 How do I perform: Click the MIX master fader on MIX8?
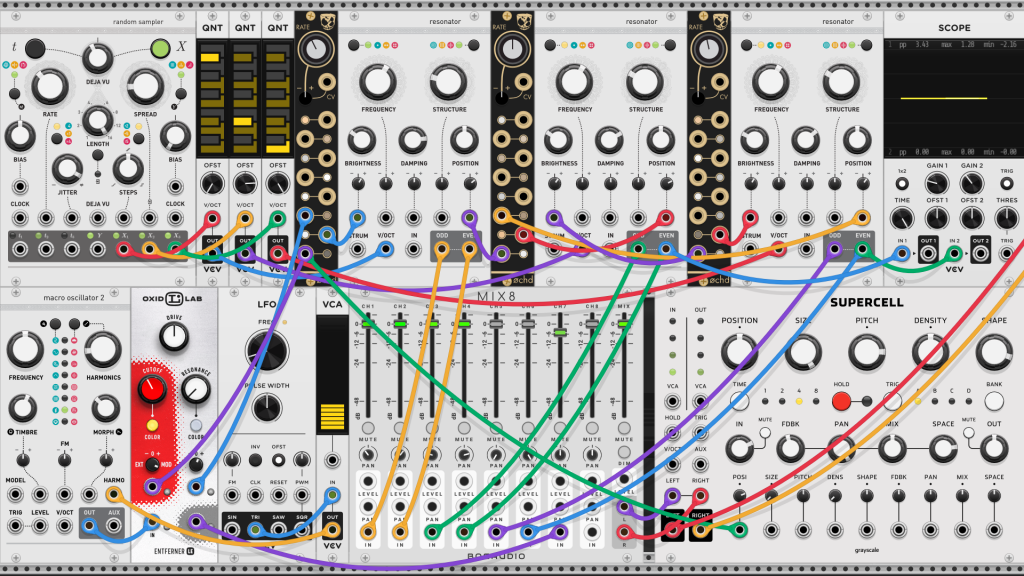click(x=624, y=324)
